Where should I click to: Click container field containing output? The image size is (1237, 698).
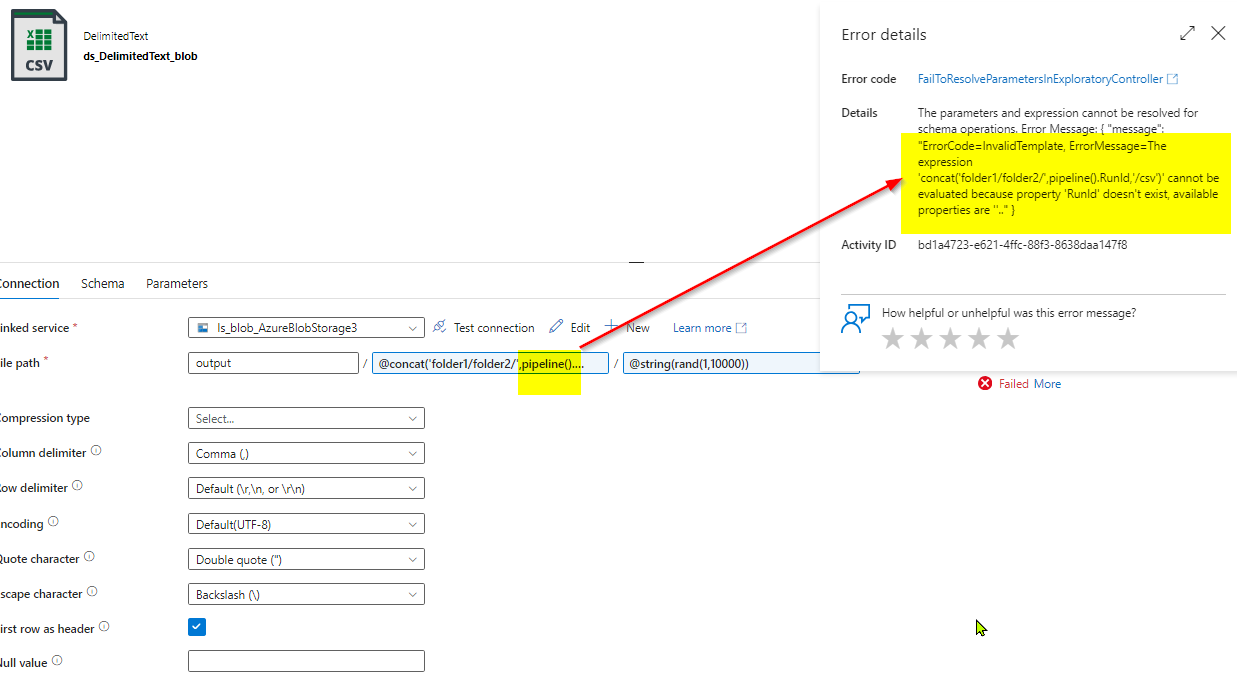[273, 363]
